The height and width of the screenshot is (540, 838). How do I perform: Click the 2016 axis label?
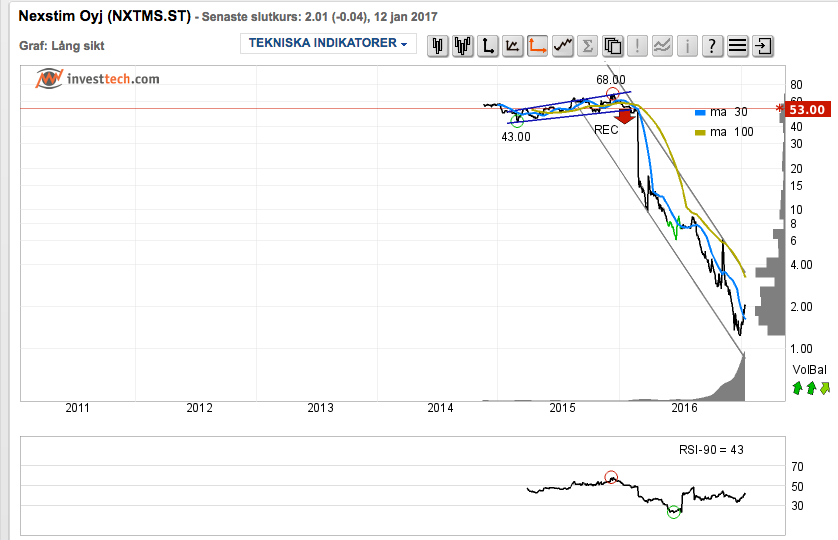coord(685,408)
